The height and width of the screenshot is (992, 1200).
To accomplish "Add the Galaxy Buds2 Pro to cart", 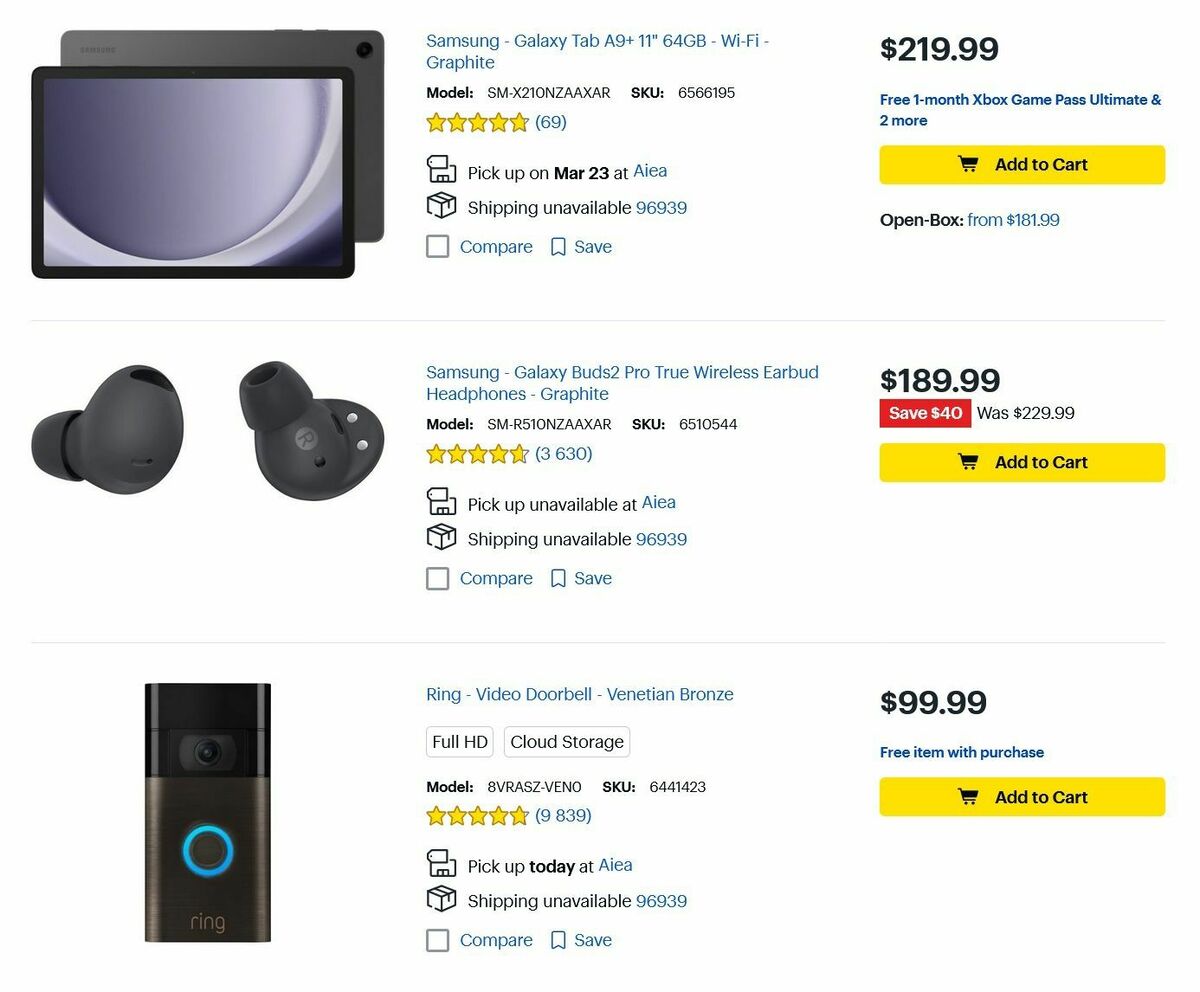I will click(1022, 462).
